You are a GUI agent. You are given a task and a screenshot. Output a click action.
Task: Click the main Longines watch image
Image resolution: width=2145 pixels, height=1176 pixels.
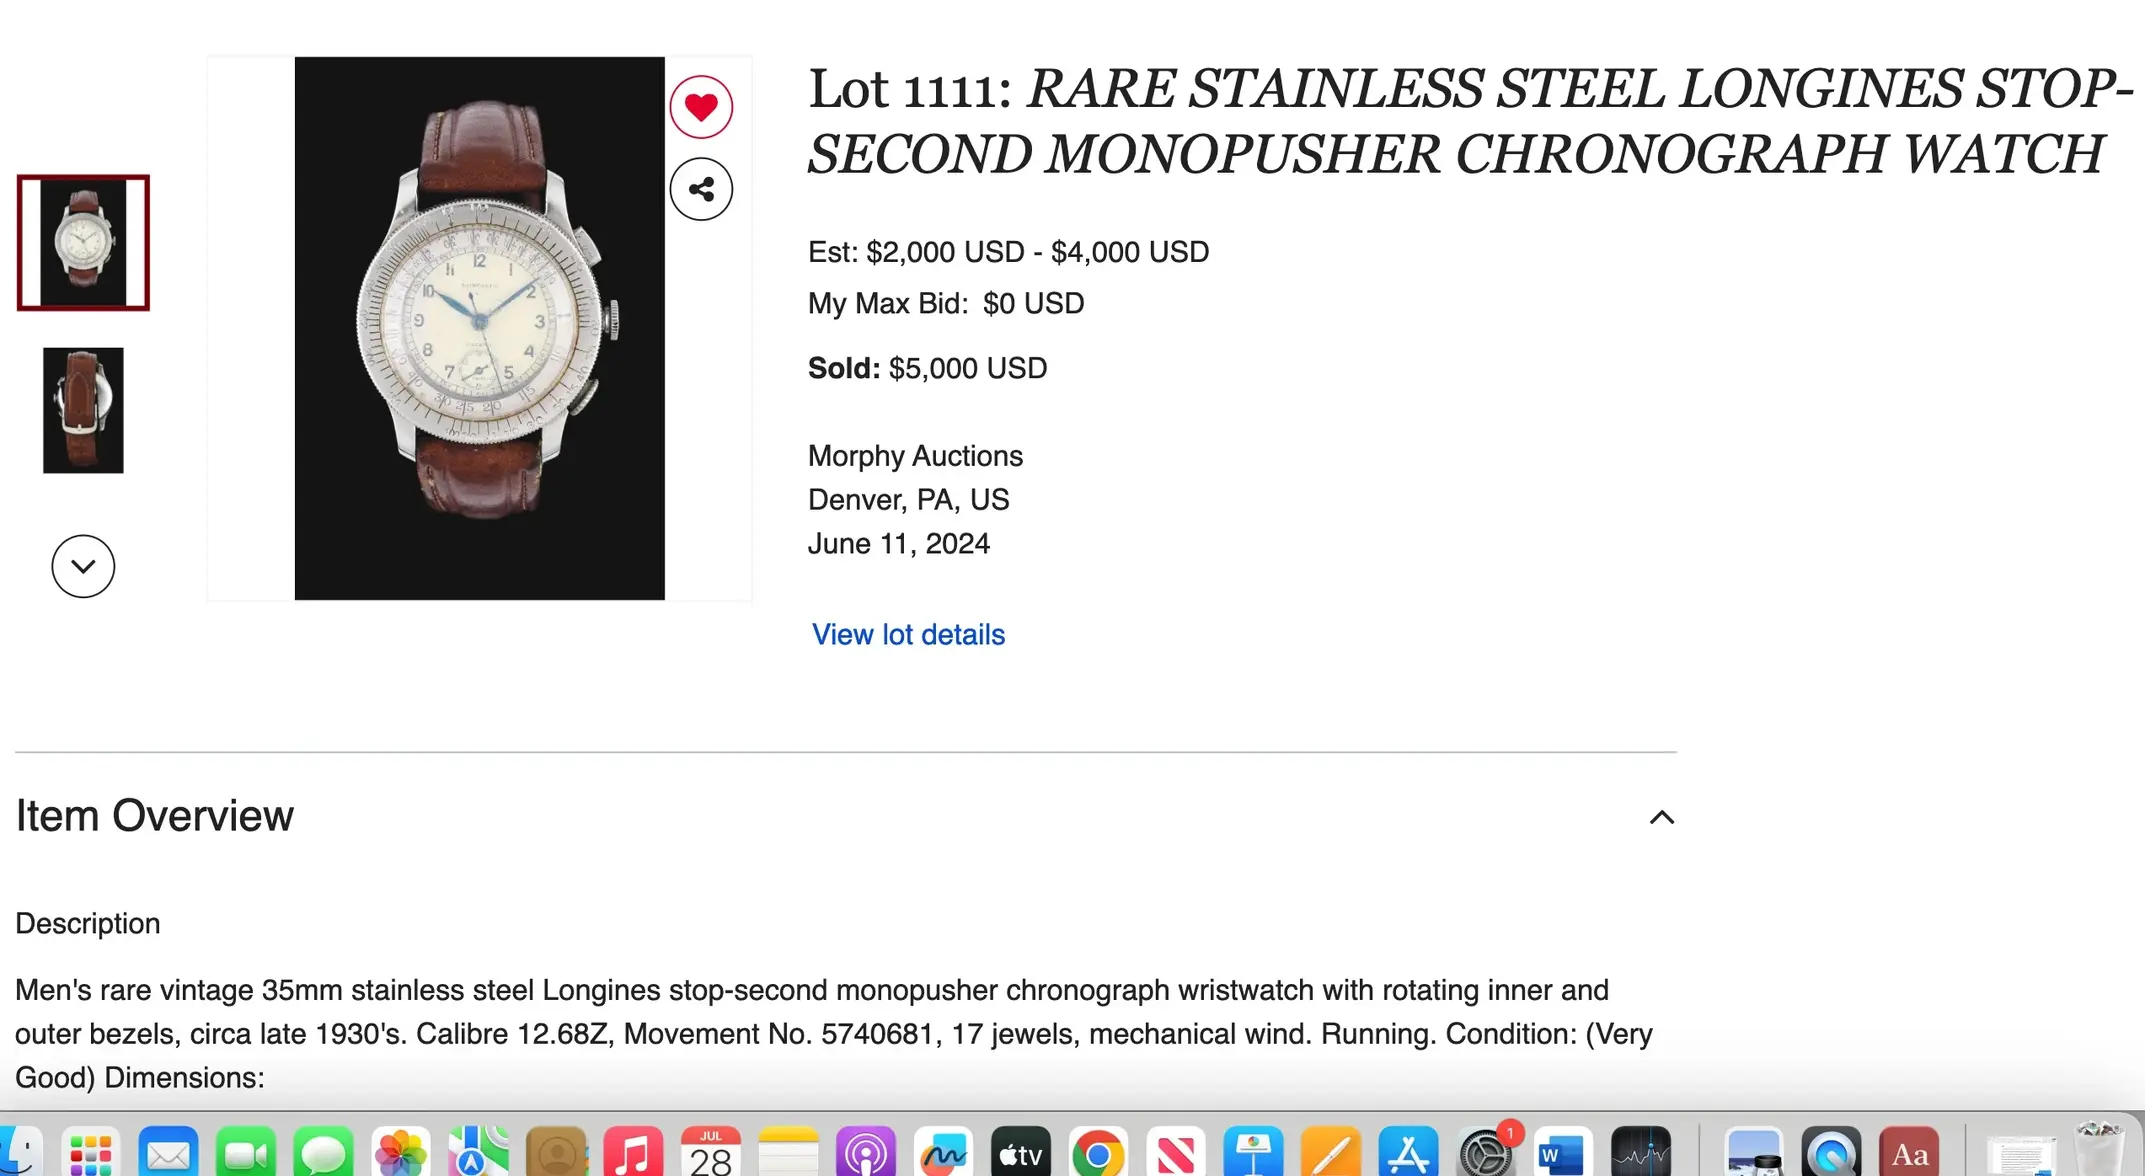(x=479, y=328)
